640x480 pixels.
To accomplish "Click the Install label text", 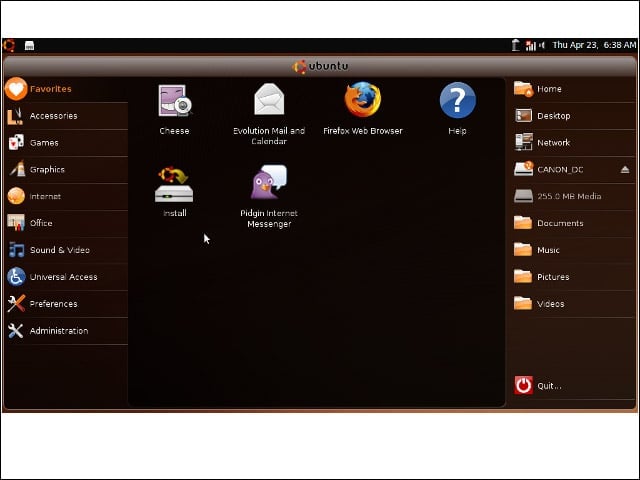I will tap(175, 213).
